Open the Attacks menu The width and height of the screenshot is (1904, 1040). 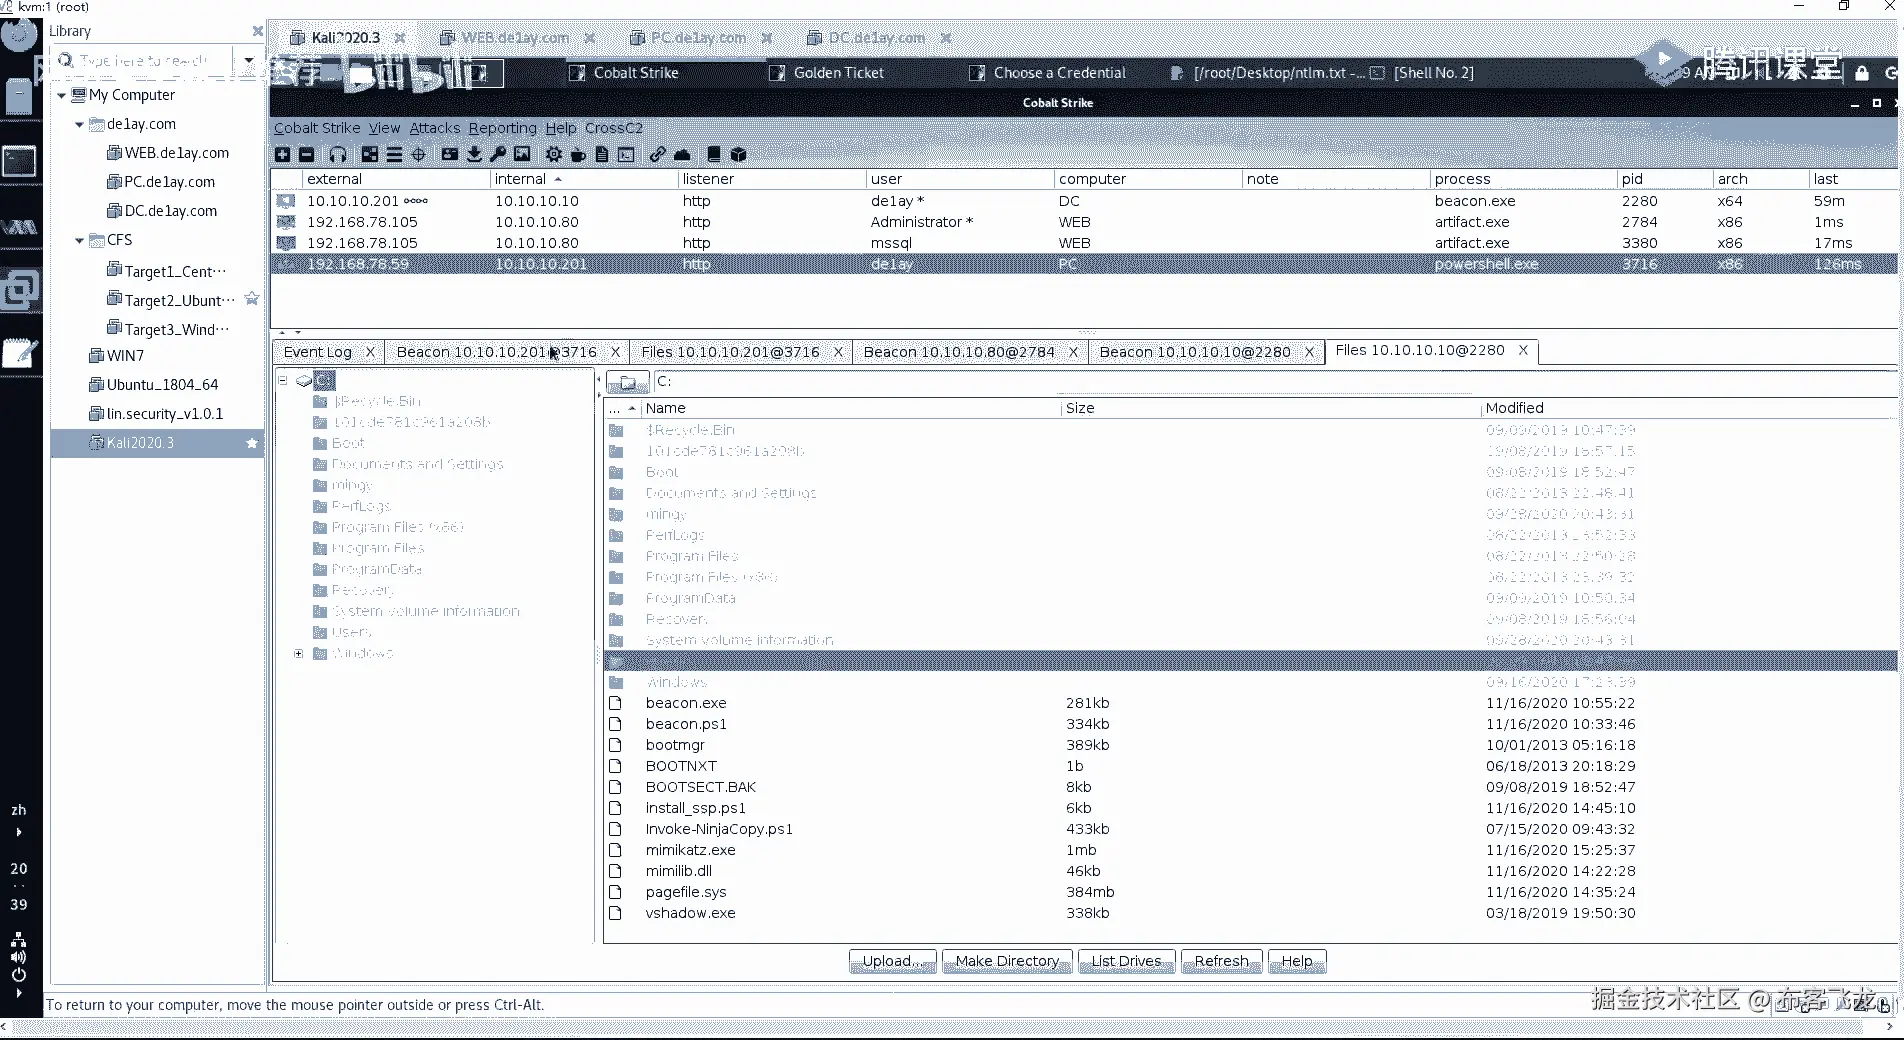(x=435, y=128)
